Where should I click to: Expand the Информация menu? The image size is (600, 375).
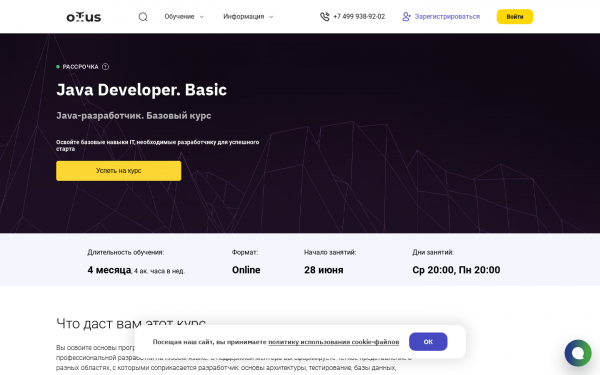point(248,17)
